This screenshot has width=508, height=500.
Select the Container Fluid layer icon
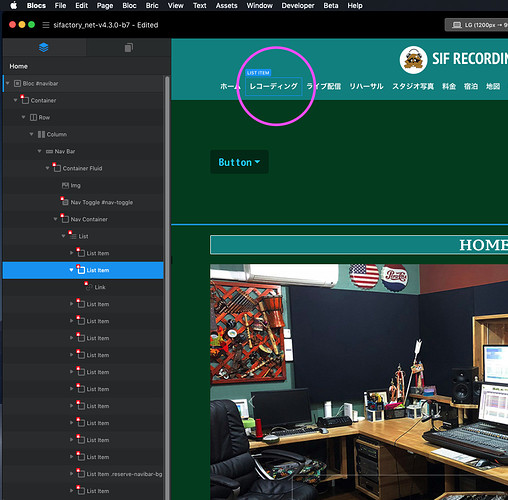point(57,168)
